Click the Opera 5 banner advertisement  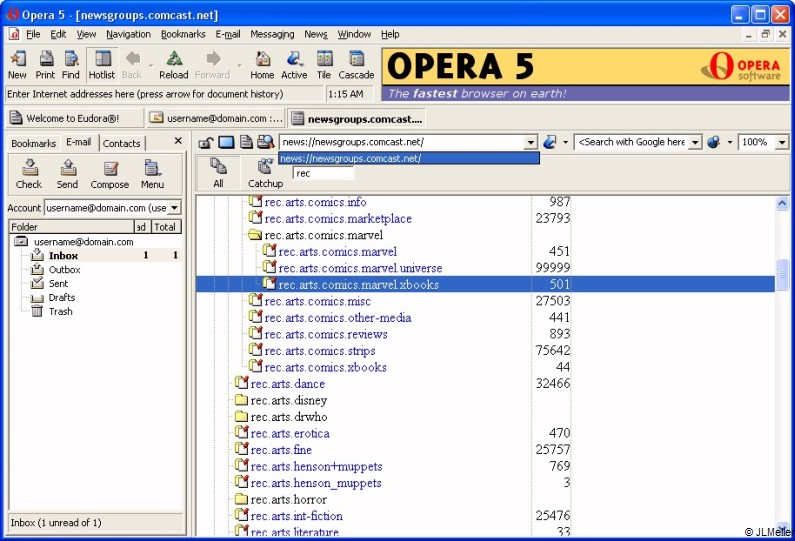coord(586,75)
